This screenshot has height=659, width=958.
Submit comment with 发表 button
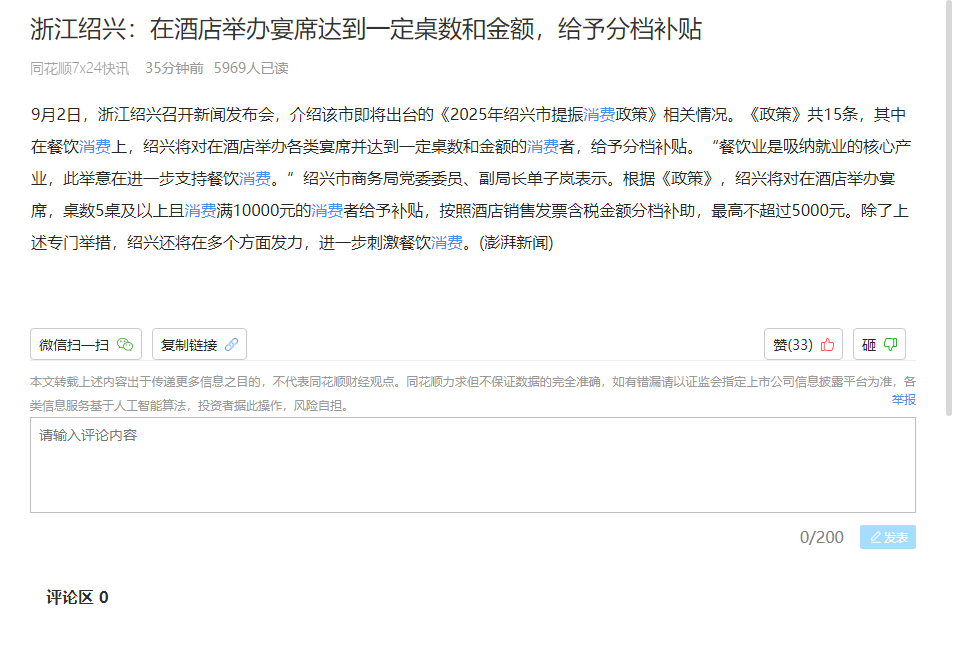888,537
